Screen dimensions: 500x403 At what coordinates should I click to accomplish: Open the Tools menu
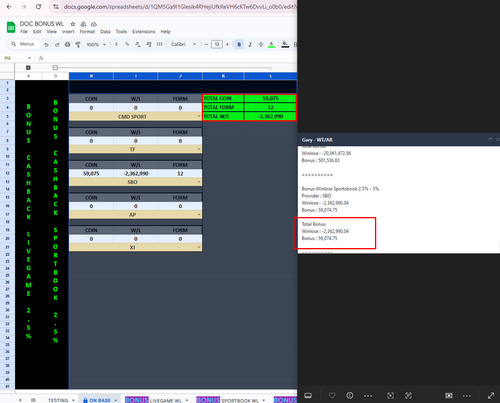[121, 32]
